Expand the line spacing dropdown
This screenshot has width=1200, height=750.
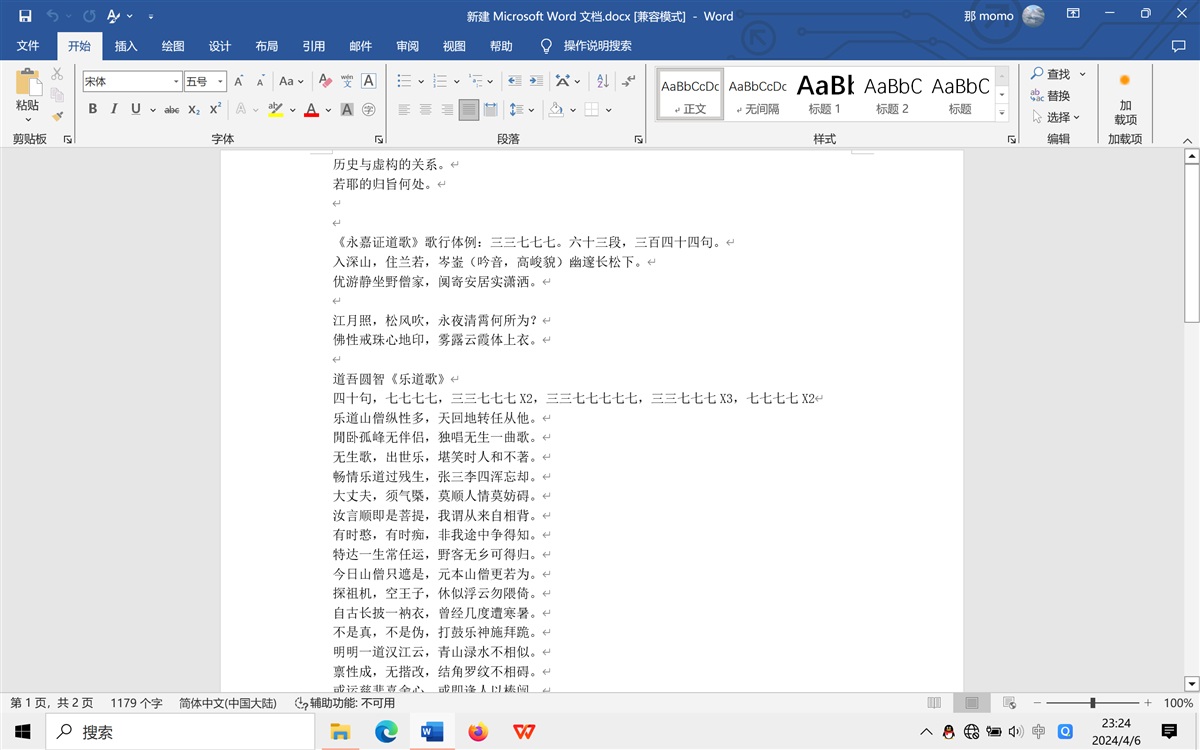click(x=530, y=110)
